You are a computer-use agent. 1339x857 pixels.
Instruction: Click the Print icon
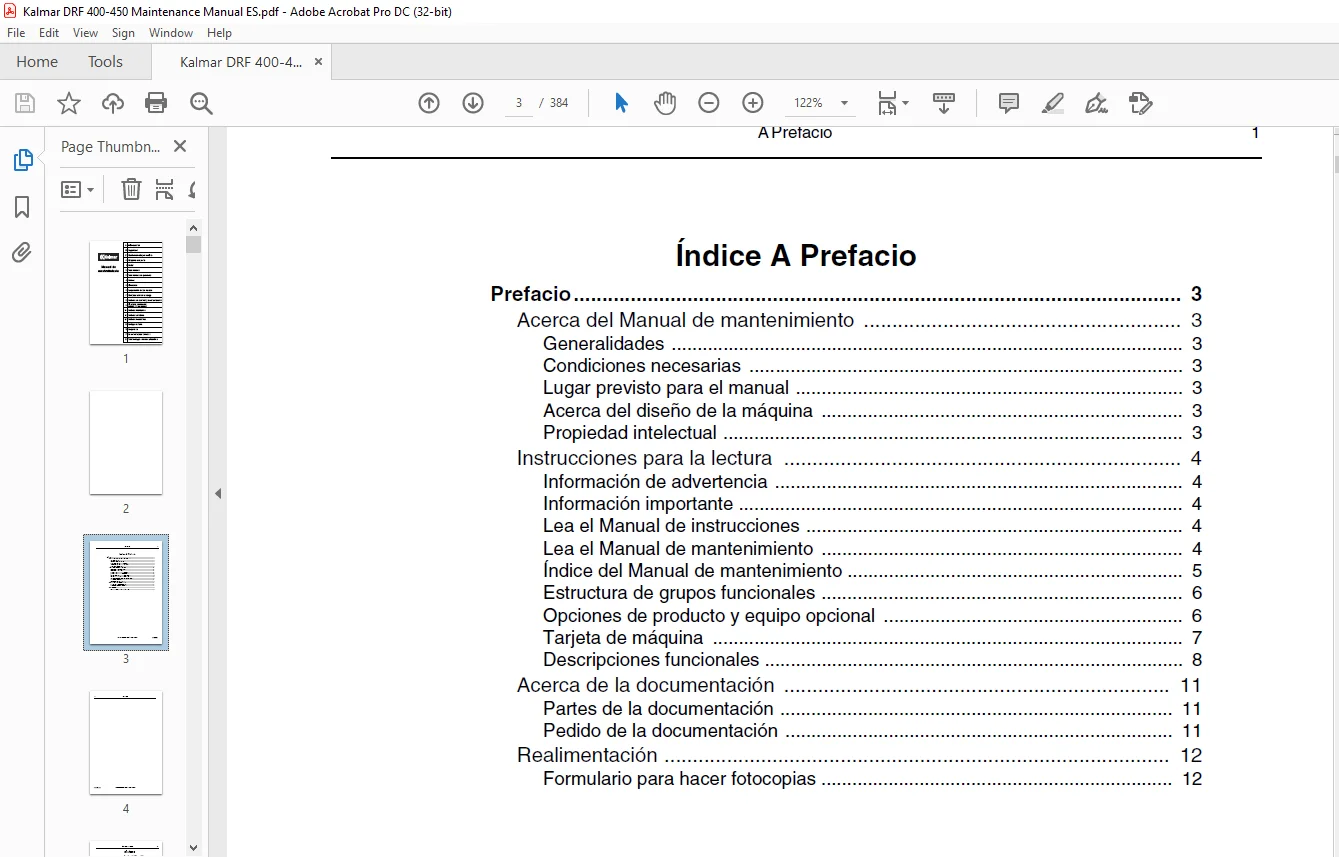pos(156,103)
